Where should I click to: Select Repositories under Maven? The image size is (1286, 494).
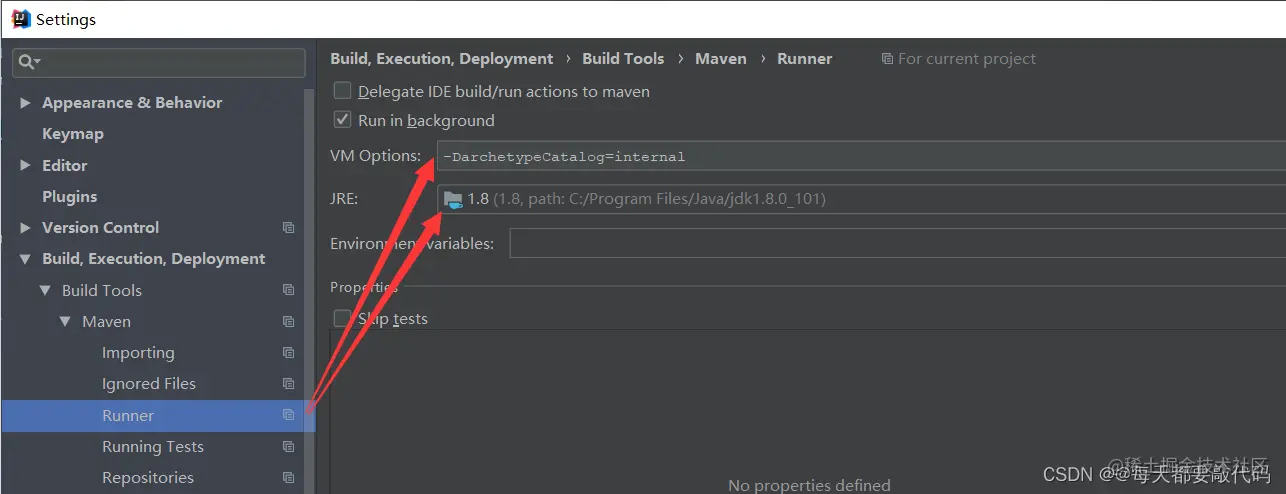pyautogui.click(x=148, y=478)
